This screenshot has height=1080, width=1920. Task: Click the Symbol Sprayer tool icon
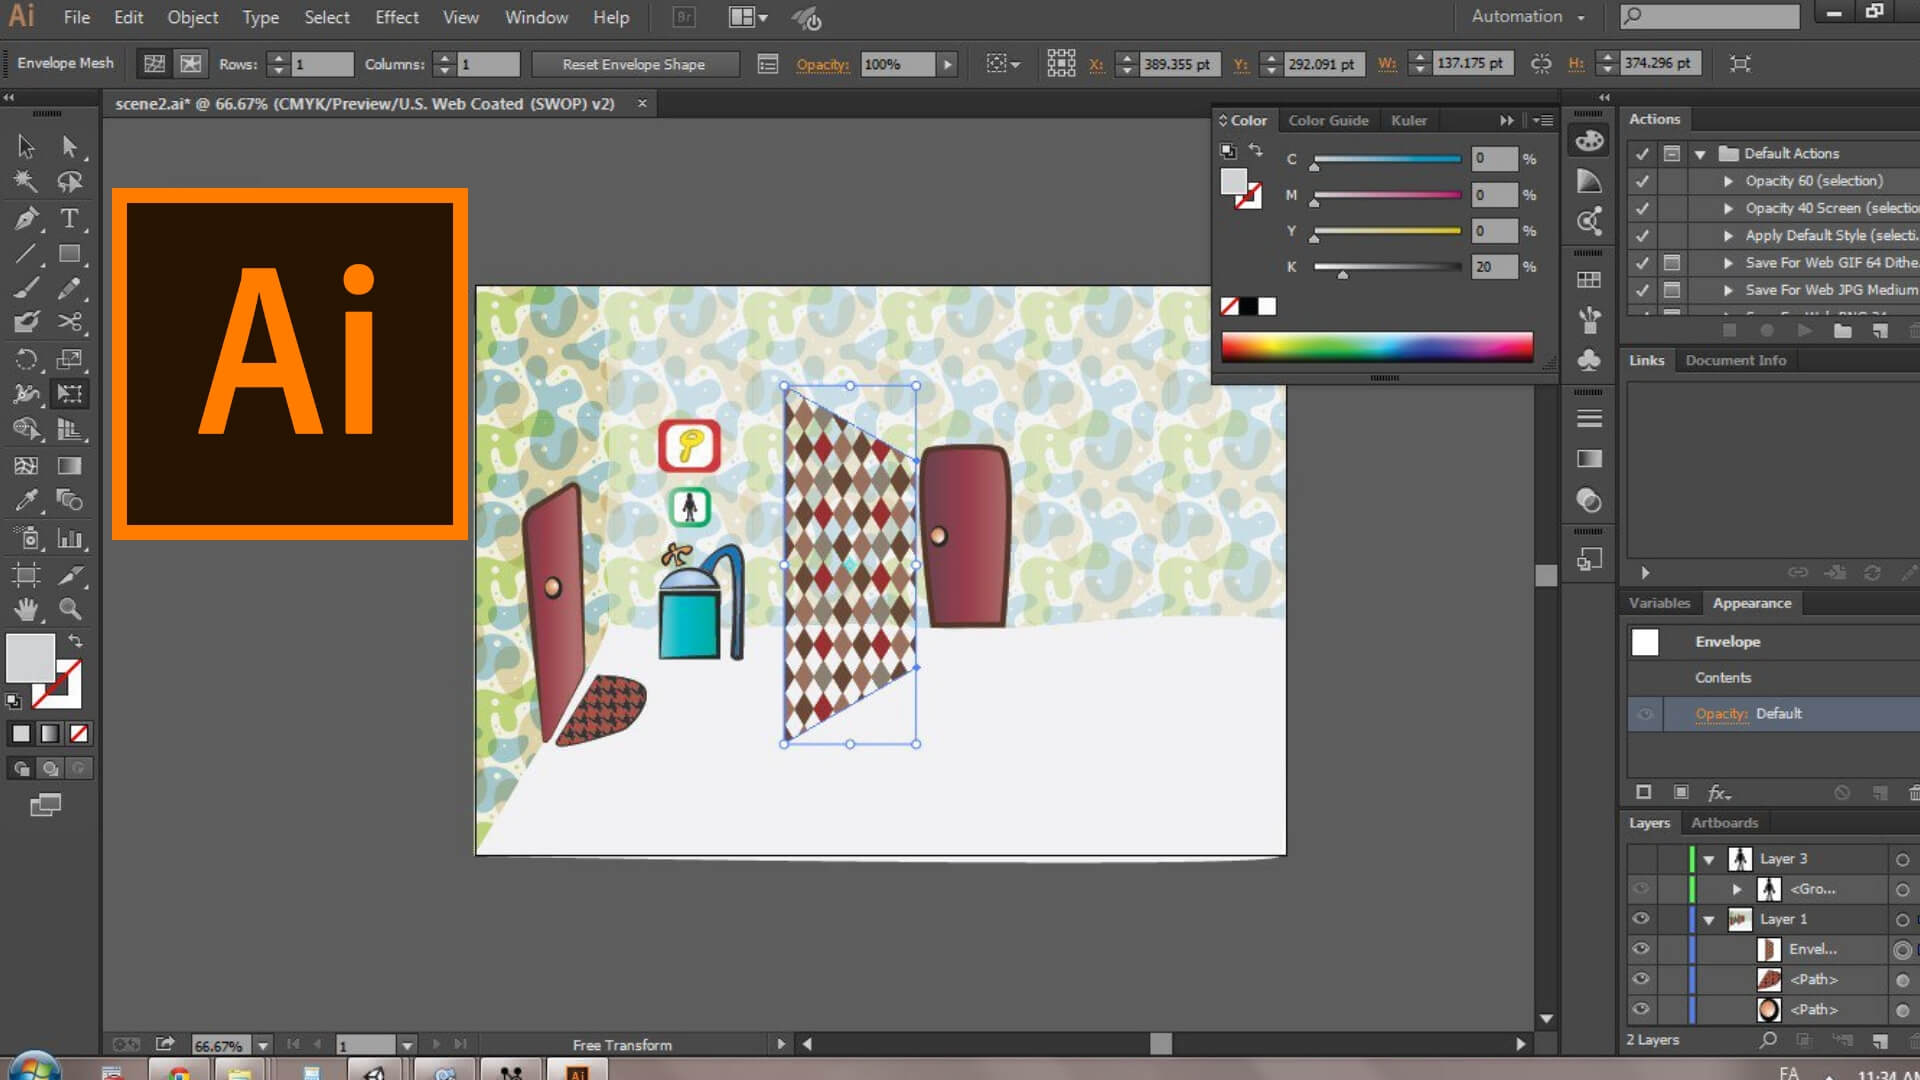coord(25,537)
